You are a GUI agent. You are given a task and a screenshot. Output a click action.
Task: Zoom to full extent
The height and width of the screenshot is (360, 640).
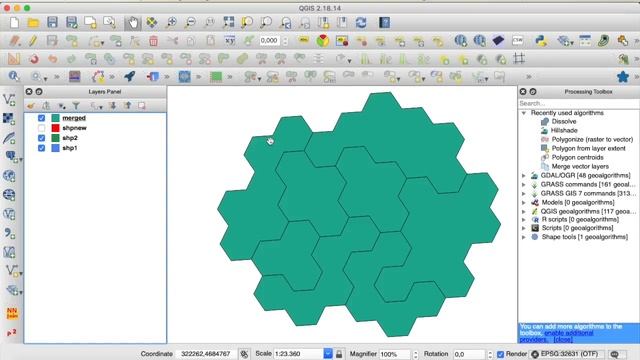[x=228, y=22]
